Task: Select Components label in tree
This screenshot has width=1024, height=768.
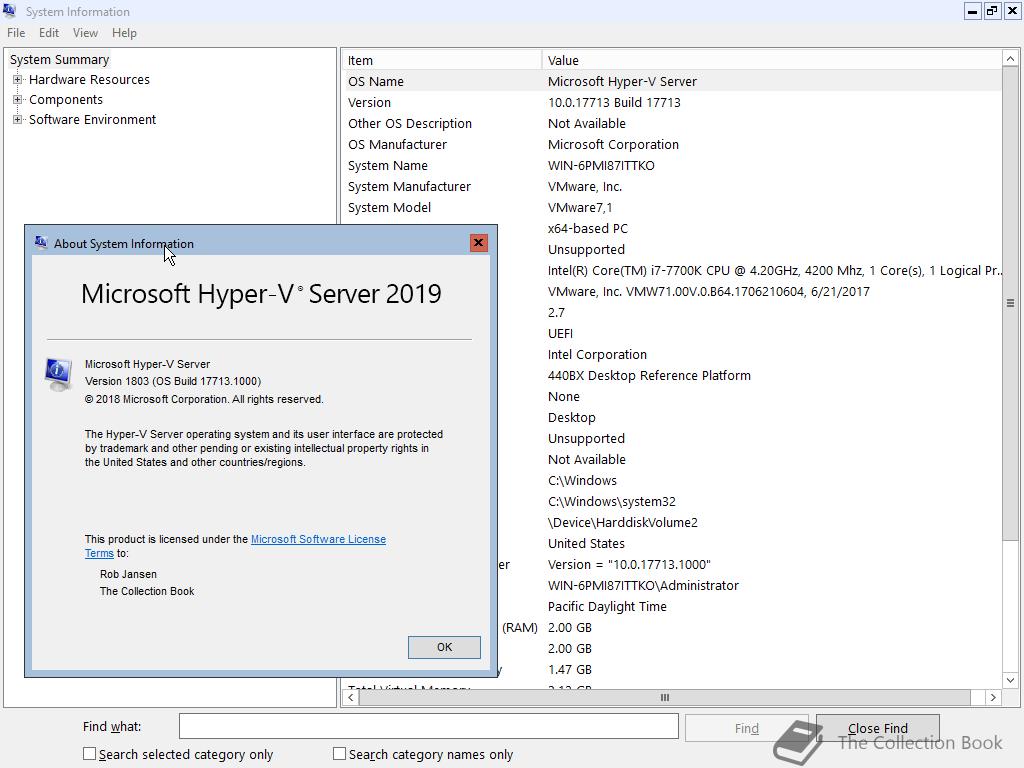Action: click(66, 100)
